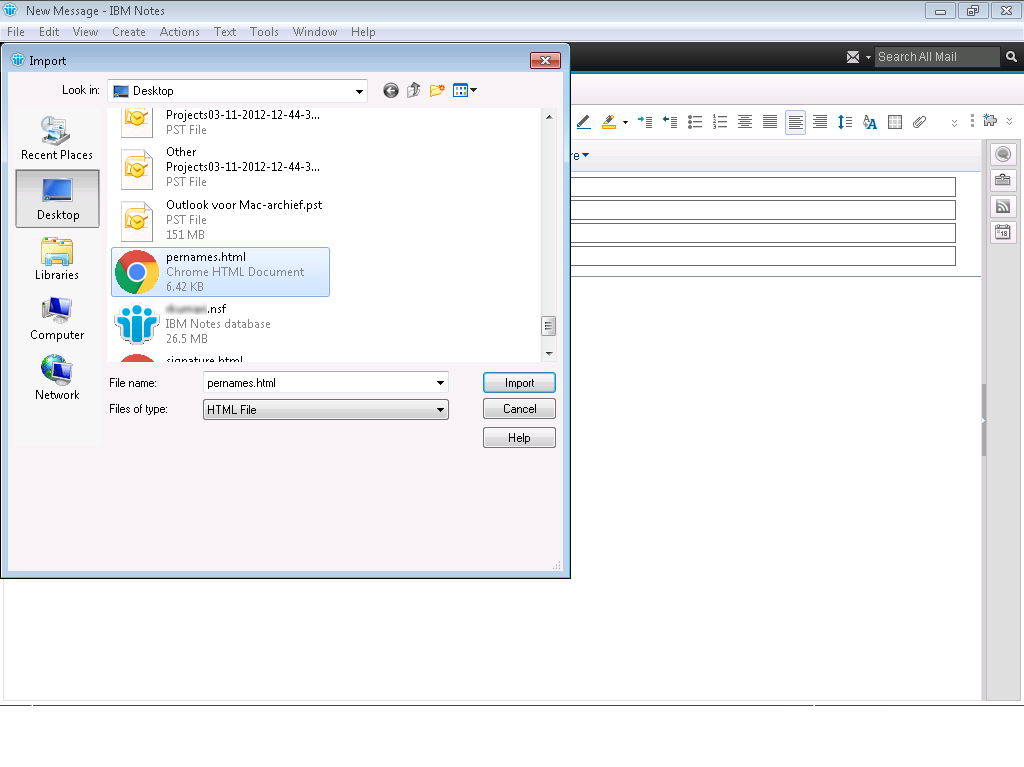Click the file list scroll-down arrow
This screenshot has width=1024, height=767.
549,353
